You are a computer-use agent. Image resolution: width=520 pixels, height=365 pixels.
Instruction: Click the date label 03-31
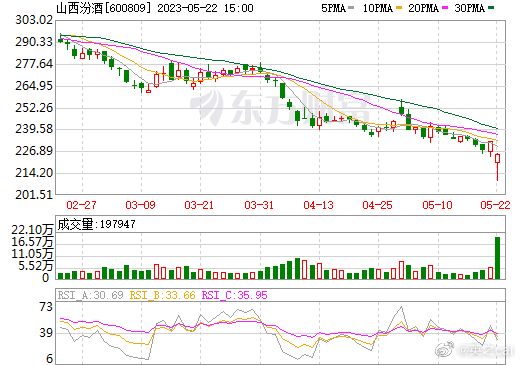(x=259, y=205)
